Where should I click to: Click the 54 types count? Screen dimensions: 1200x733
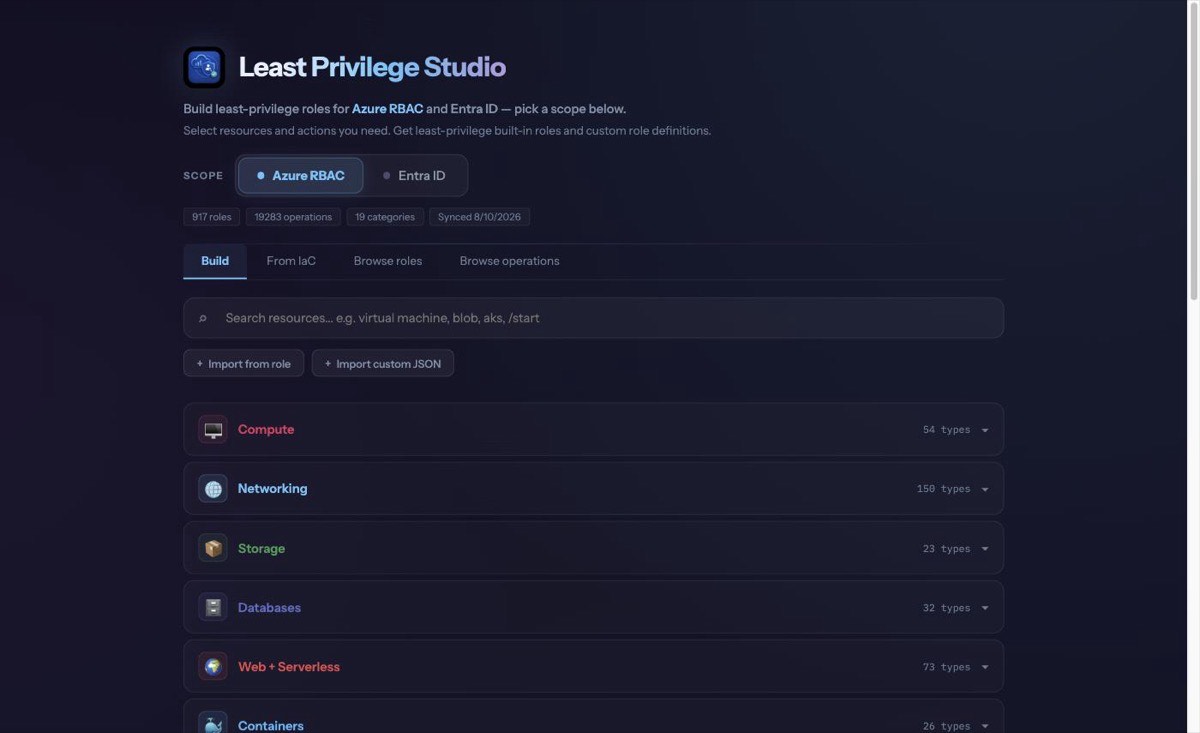[946, 430]
